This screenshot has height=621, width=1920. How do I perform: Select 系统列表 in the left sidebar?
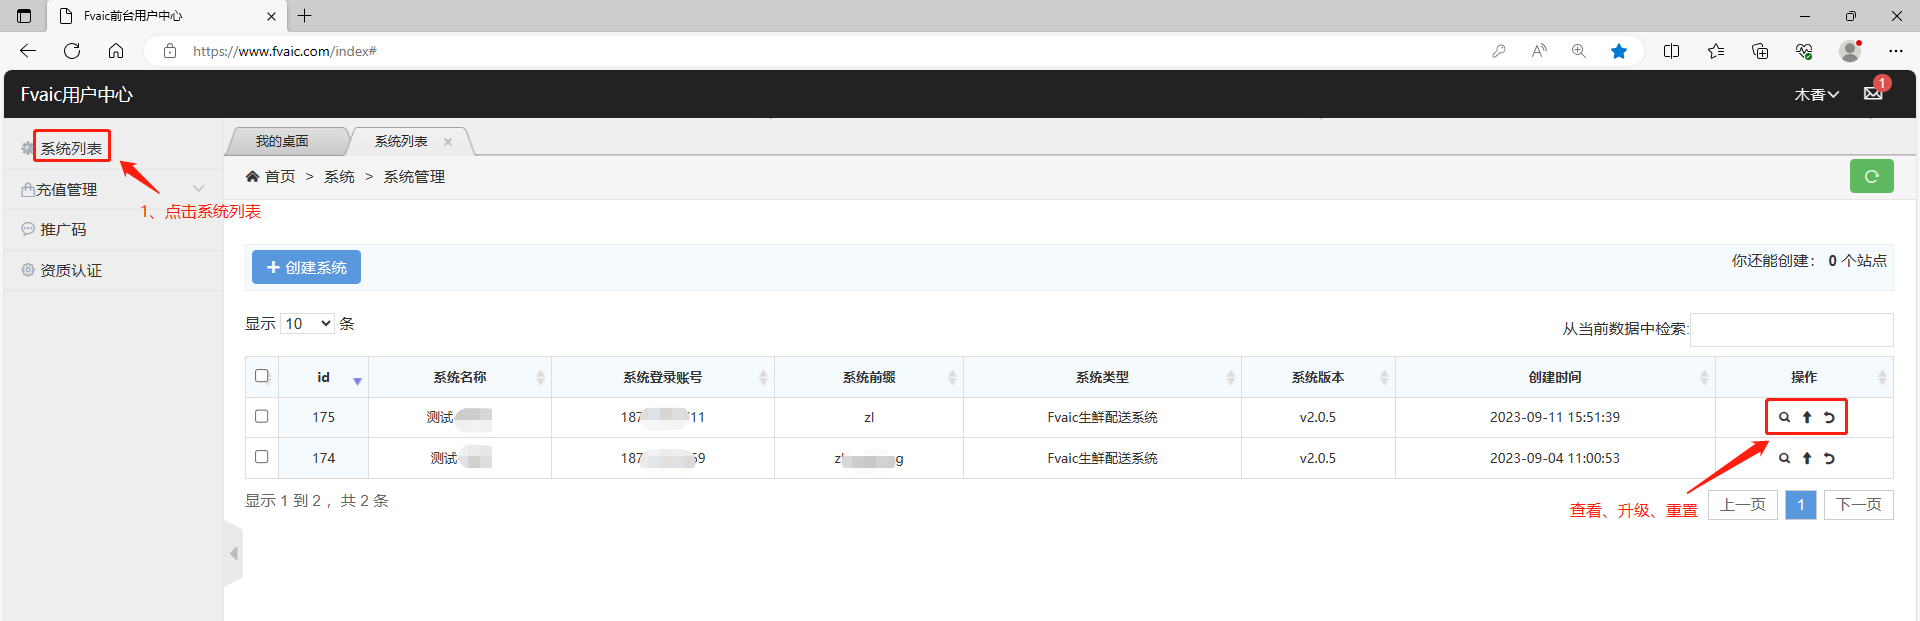(x=71, y=148)
